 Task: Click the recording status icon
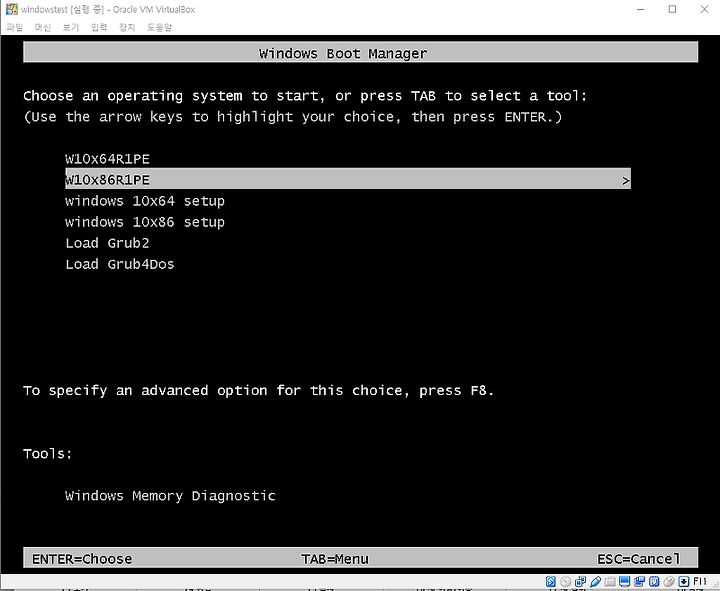pyautogui.click(x=639, y=581)
